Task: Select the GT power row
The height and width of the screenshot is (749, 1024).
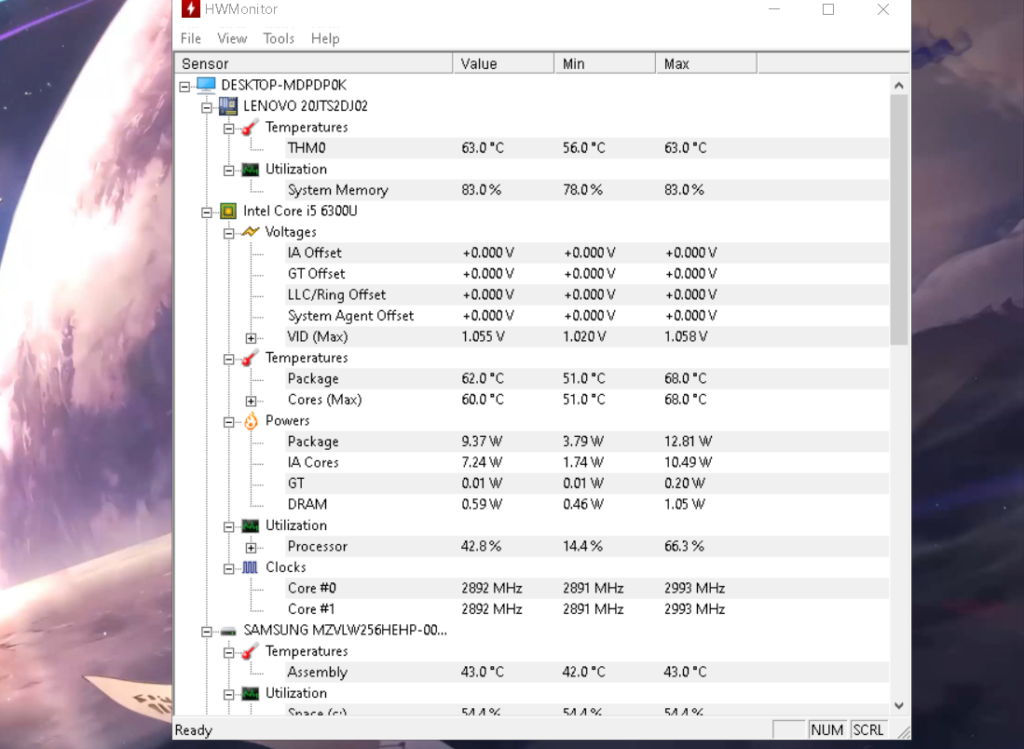Action: tap(586, 483)
